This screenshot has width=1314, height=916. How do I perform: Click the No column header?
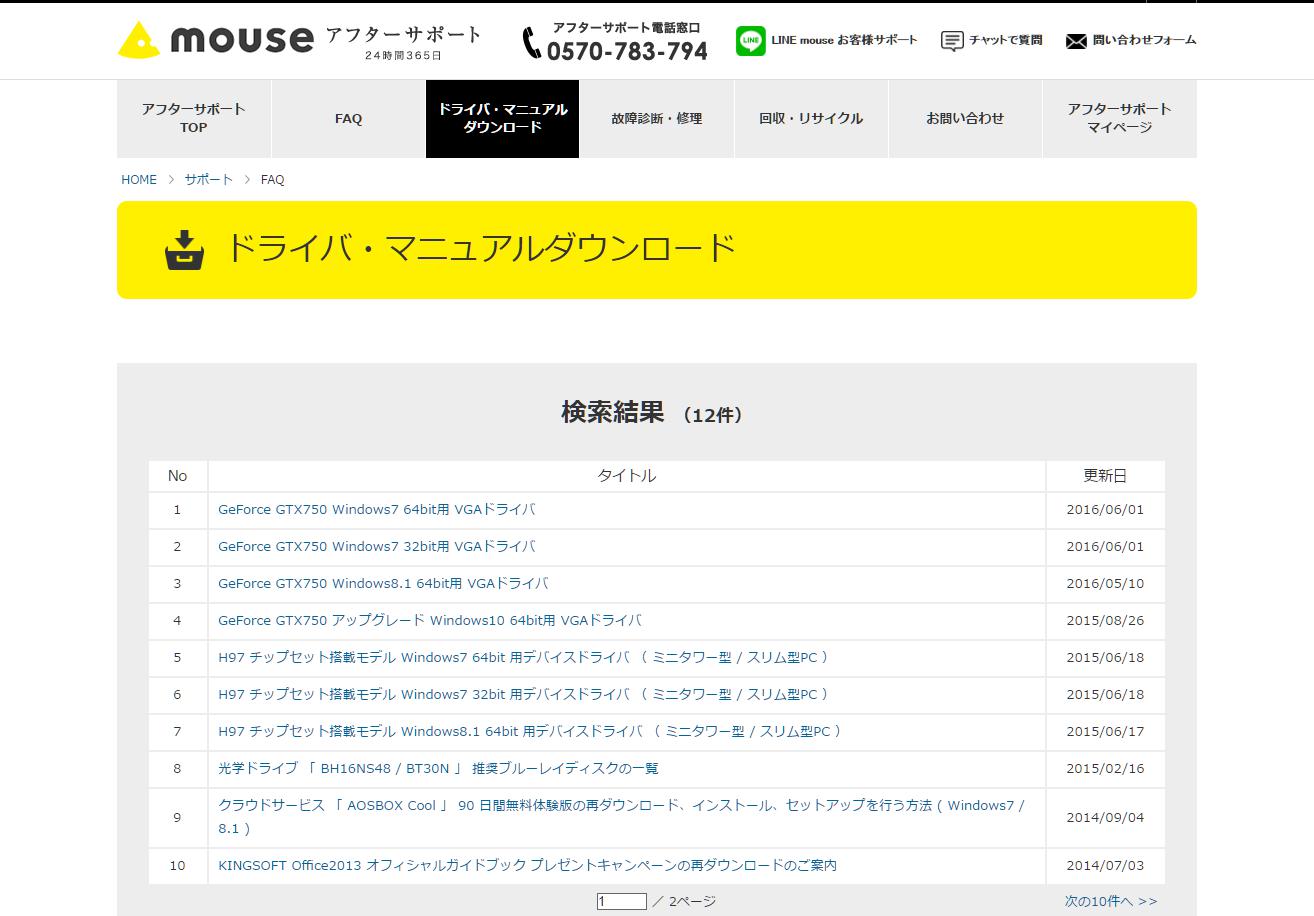click(x=178, y=476)
